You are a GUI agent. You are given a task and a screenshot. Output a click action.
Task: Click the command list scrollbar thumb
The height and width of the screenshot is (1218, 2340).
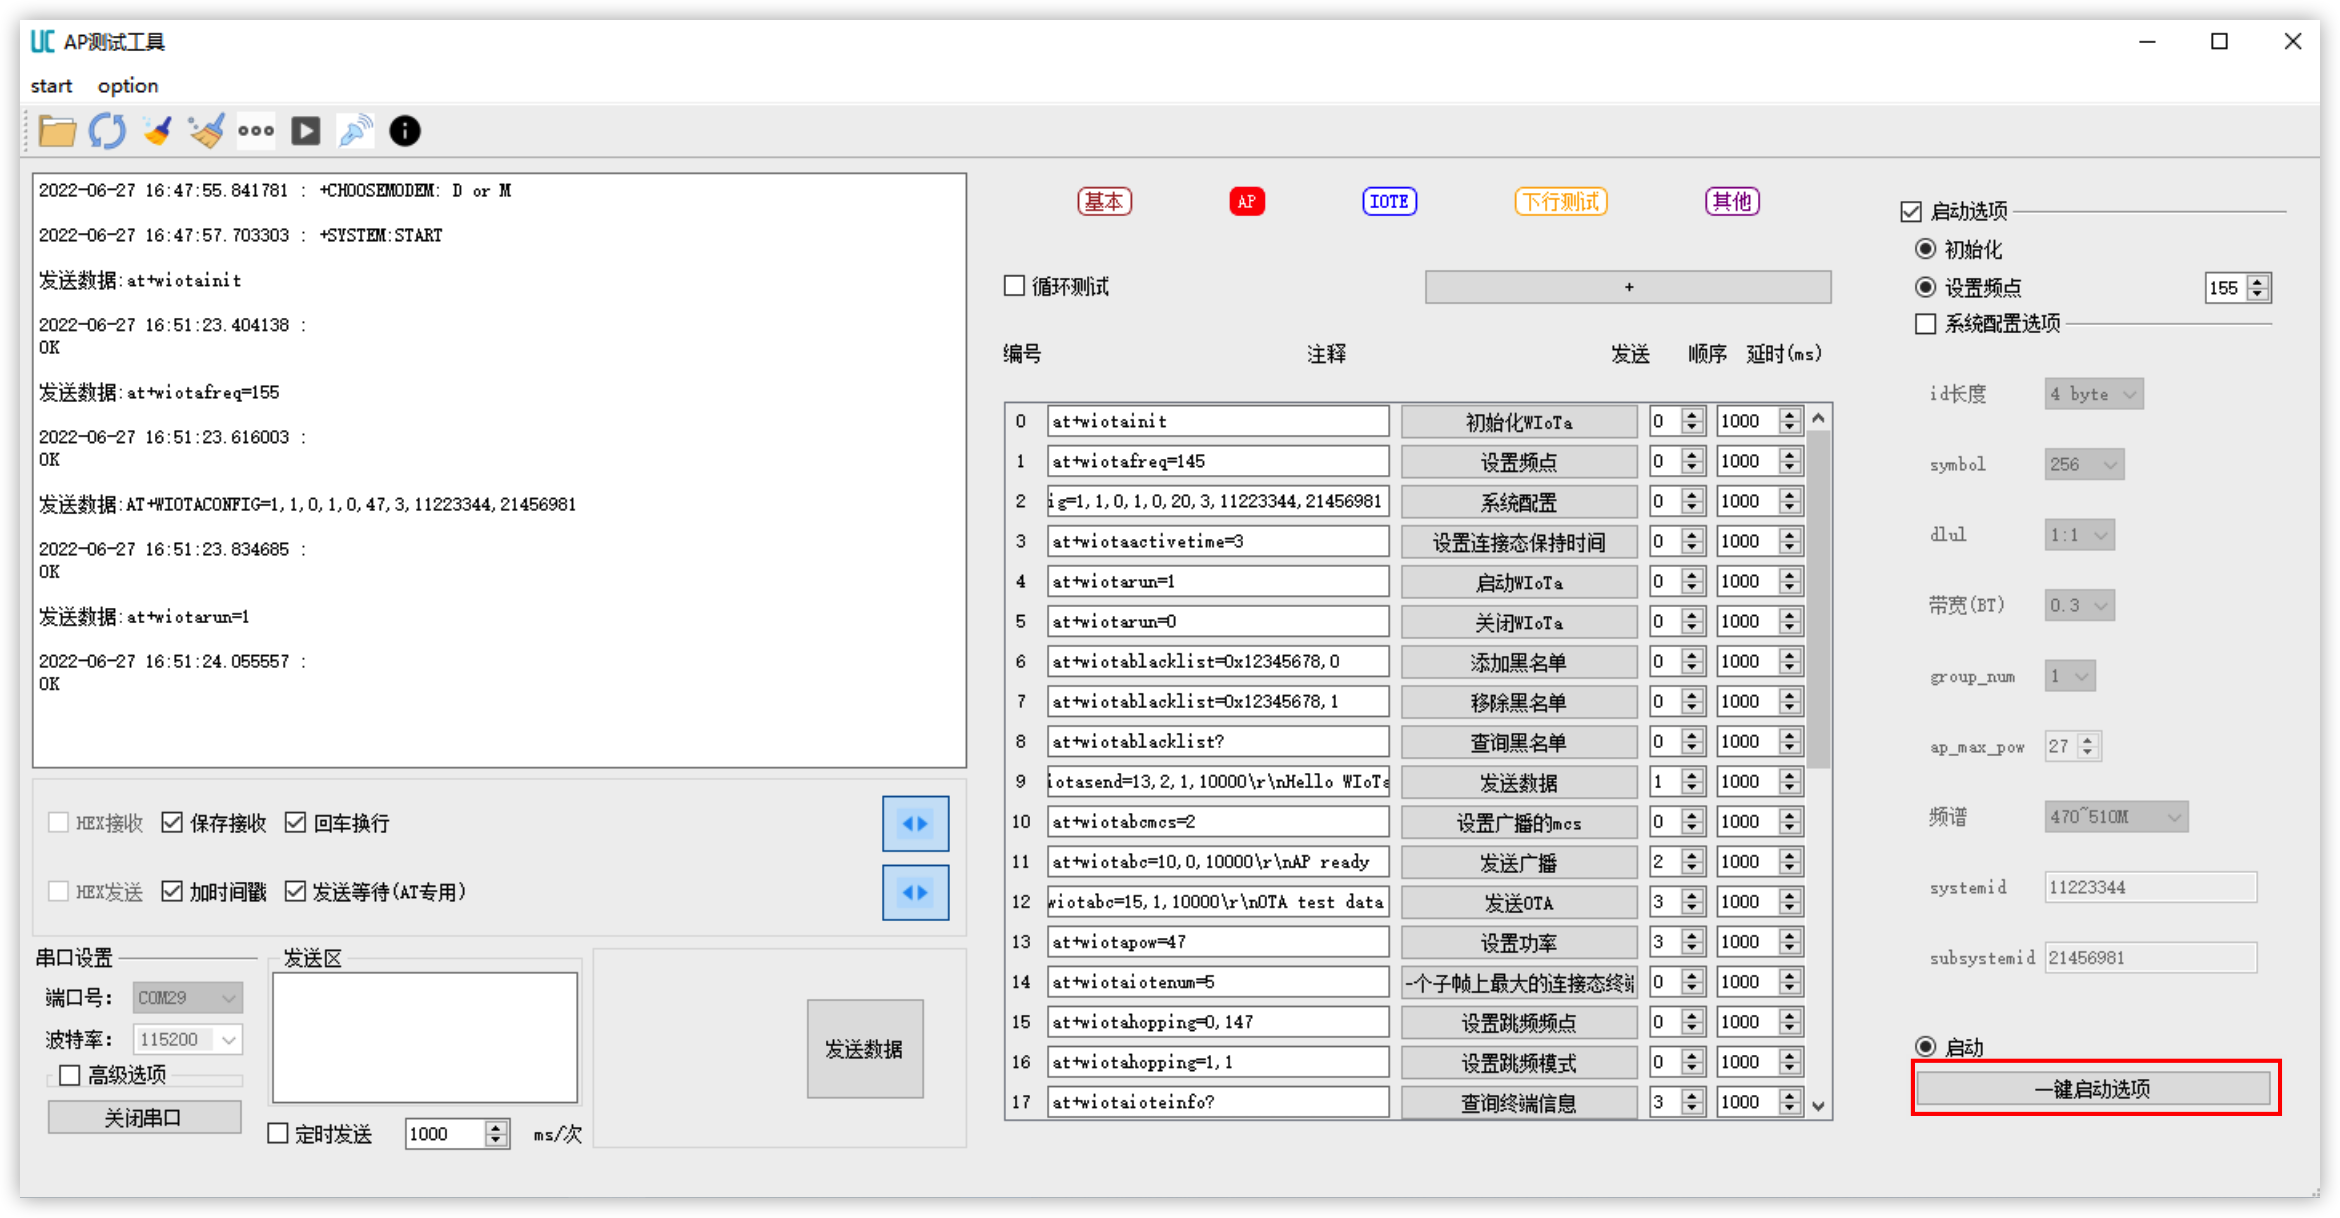coord(1819,600)
